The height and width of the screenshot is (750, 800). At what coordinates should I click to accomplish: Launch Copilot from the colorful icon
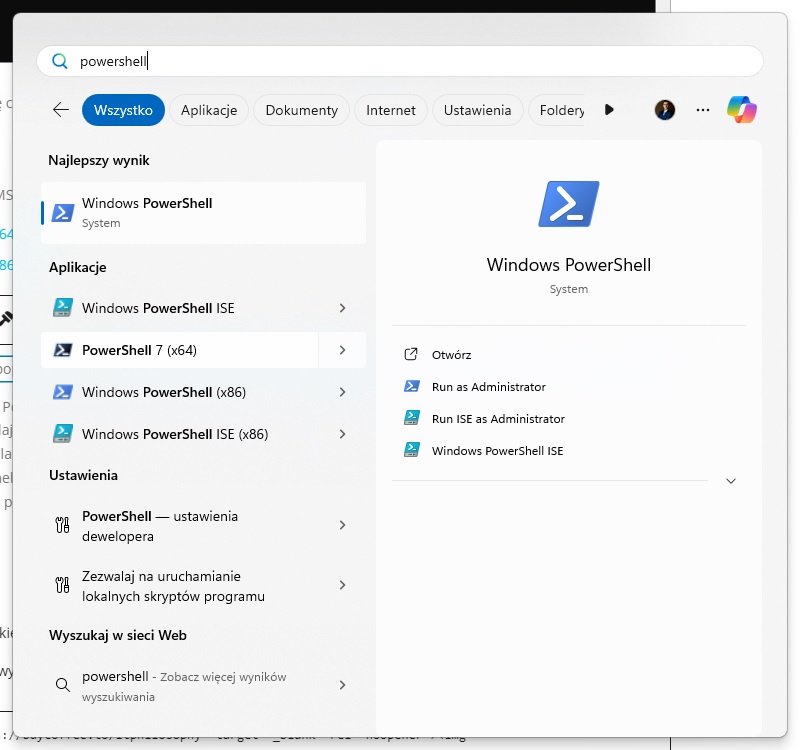tap(741, 110)
